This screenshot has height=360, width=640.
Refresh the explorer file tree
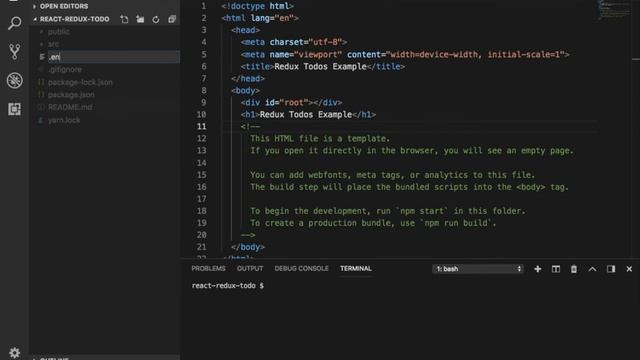156,19
